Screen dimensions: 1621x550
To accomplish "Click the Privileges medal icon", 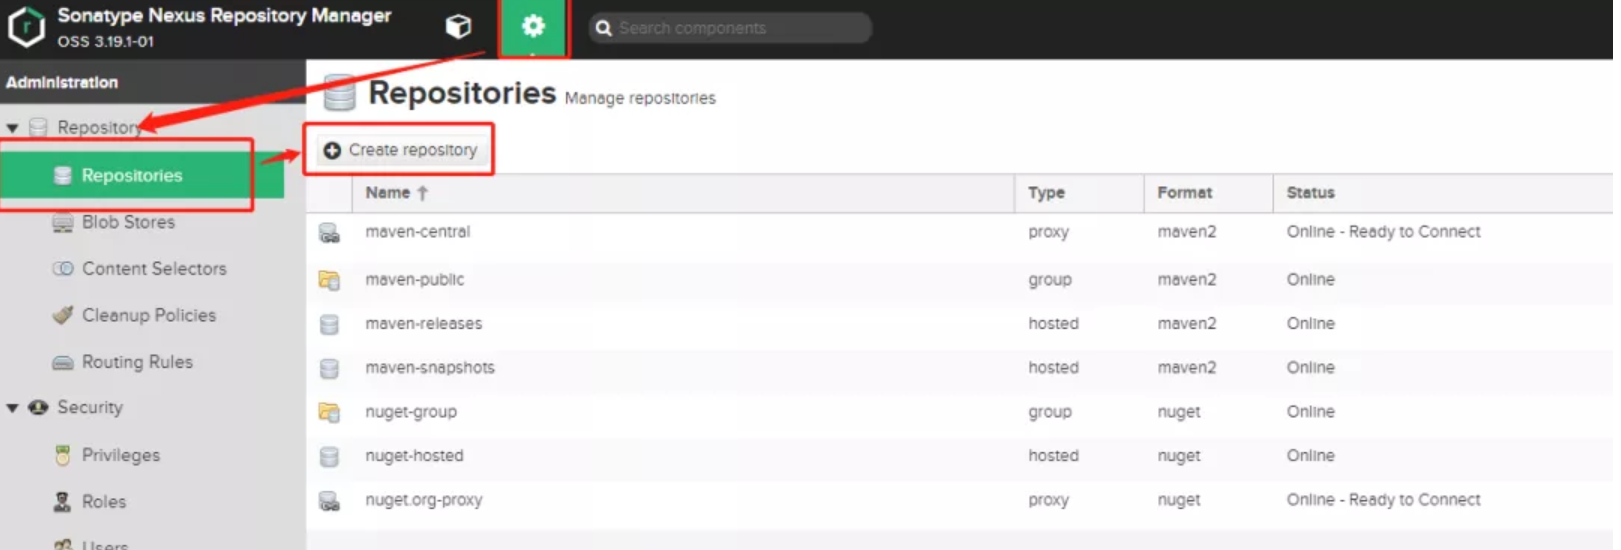I will pos(63,455).
